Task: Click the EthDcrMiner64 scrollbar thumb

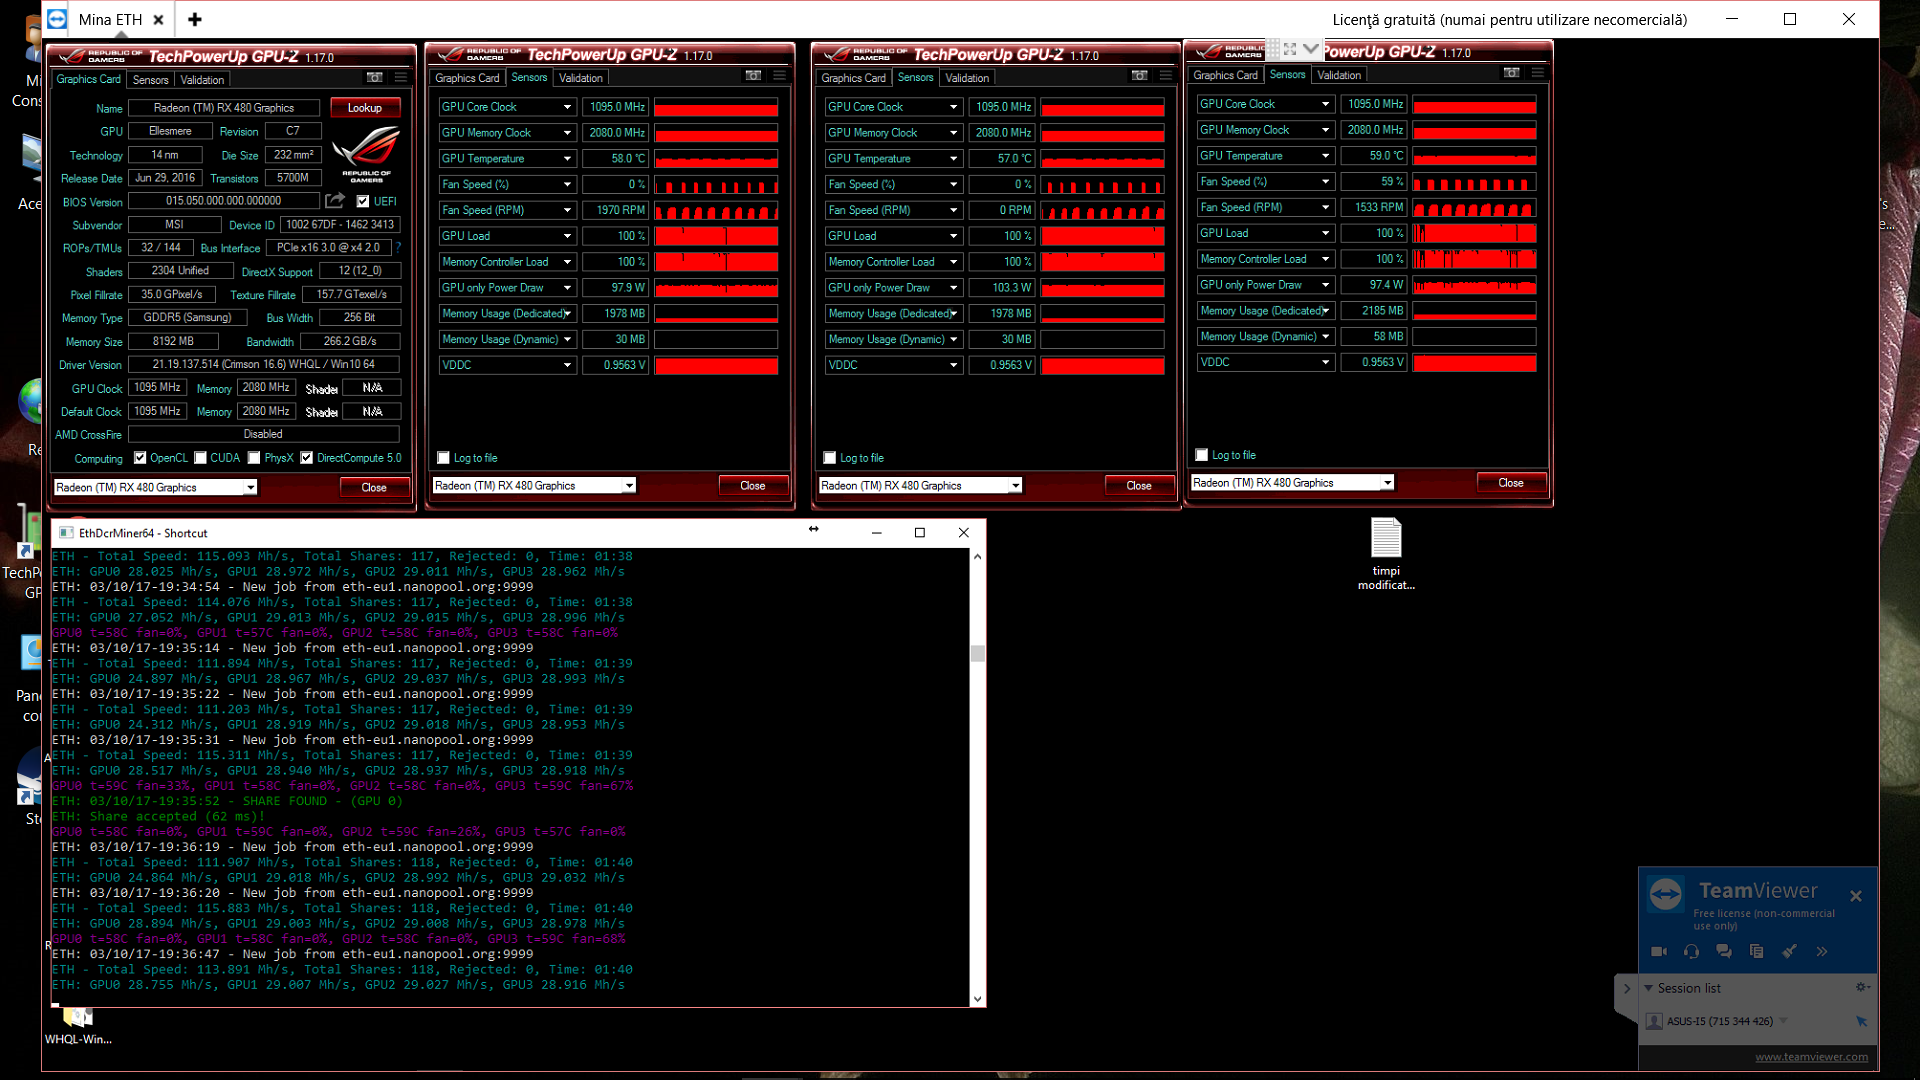Action: point(978,654)
